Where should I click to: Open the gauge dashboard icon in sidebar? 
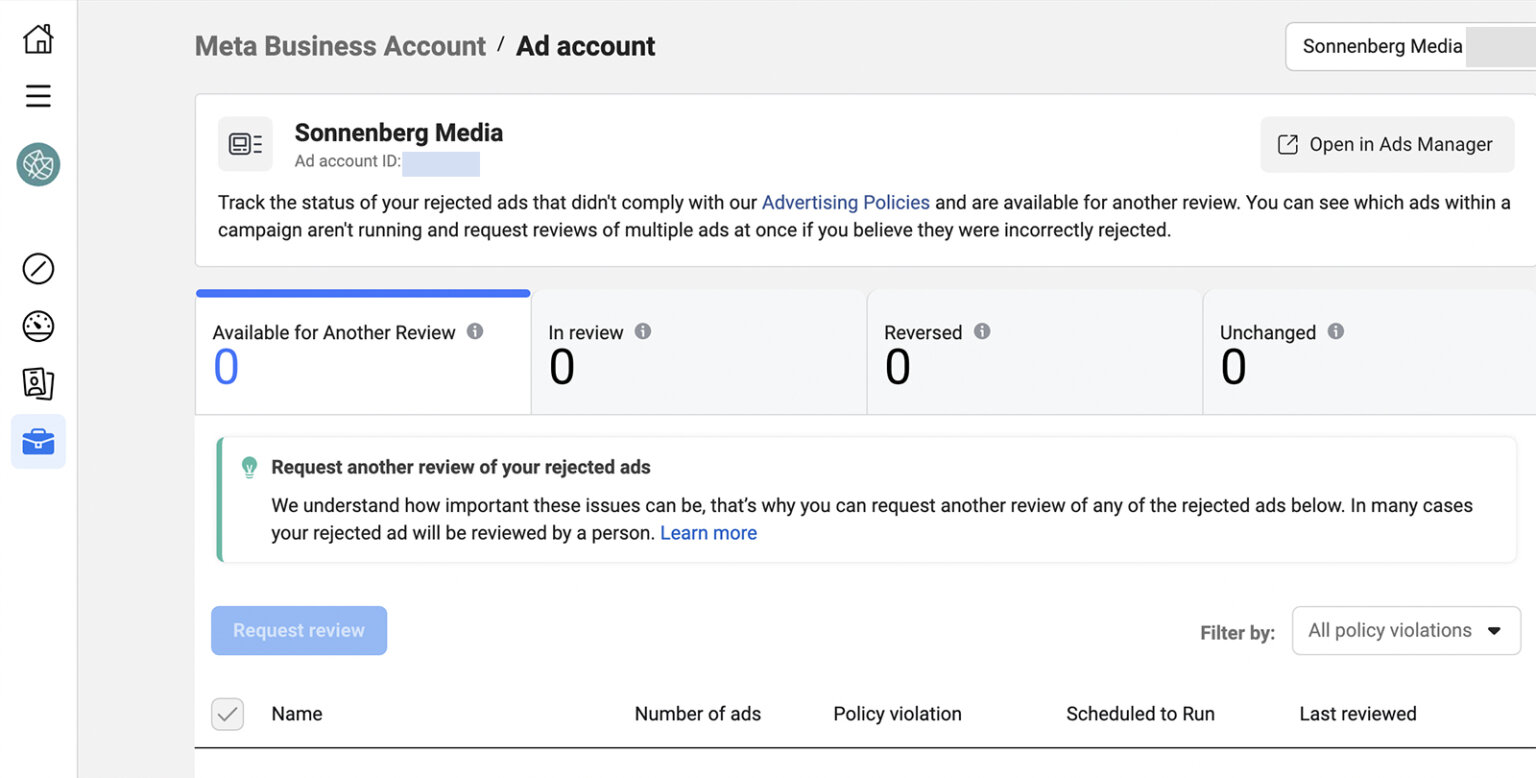point(38,326)
